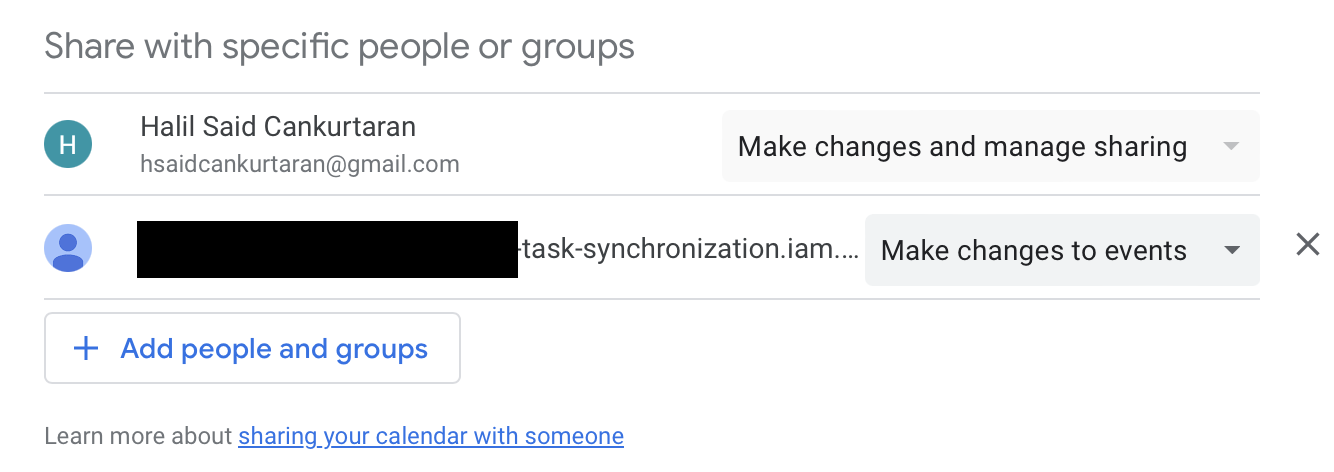Click the teal H avatar icon
The height and width of the screenshot is (472, 1334).
tap(68, 145)
